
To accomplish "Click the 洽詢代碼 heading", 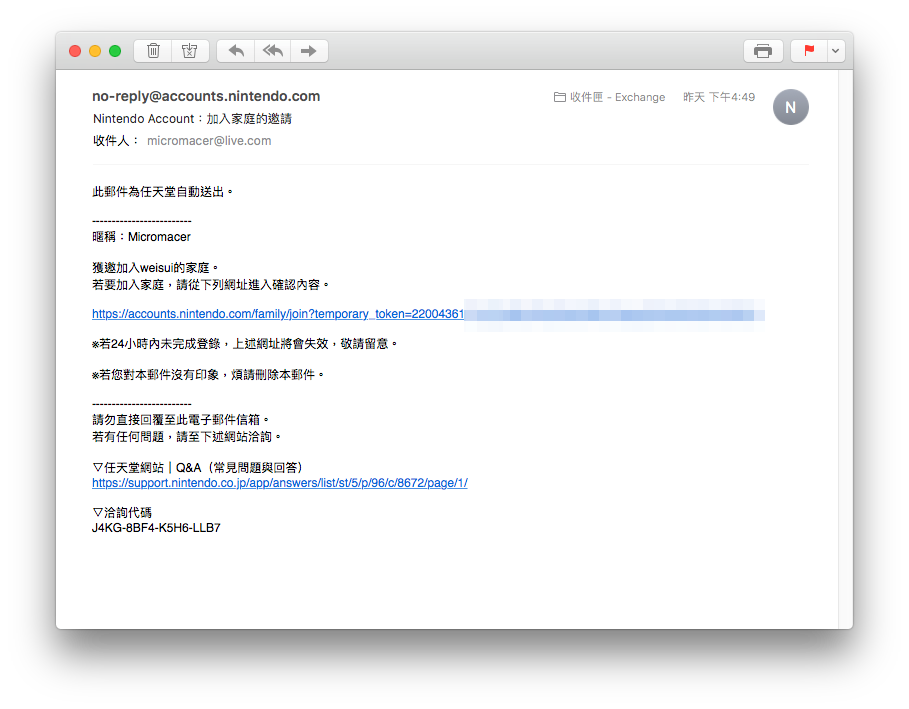I will [122, 512].
